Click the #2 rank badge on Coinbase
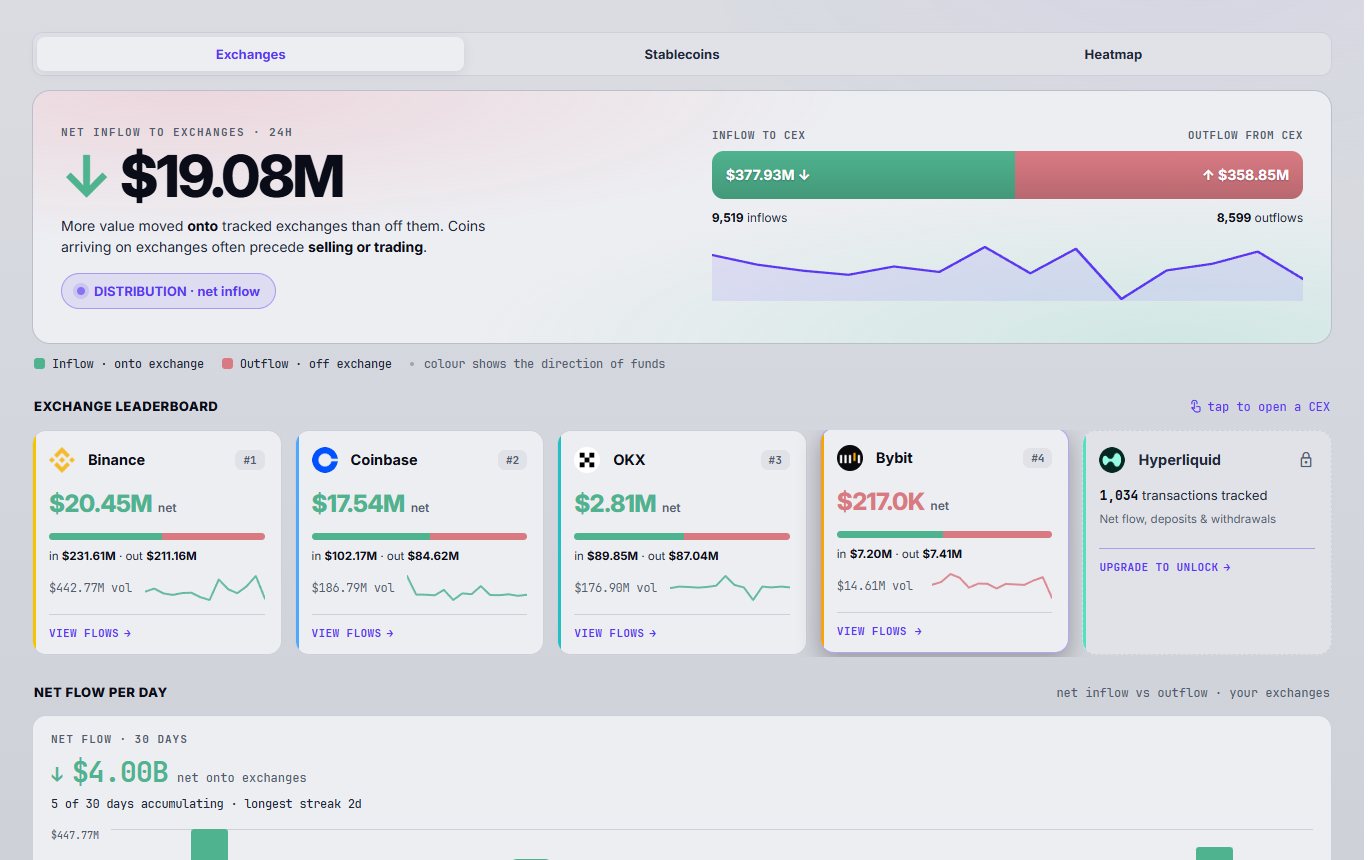This screenshot has width=1368, height=860. [x=512, y=460]
